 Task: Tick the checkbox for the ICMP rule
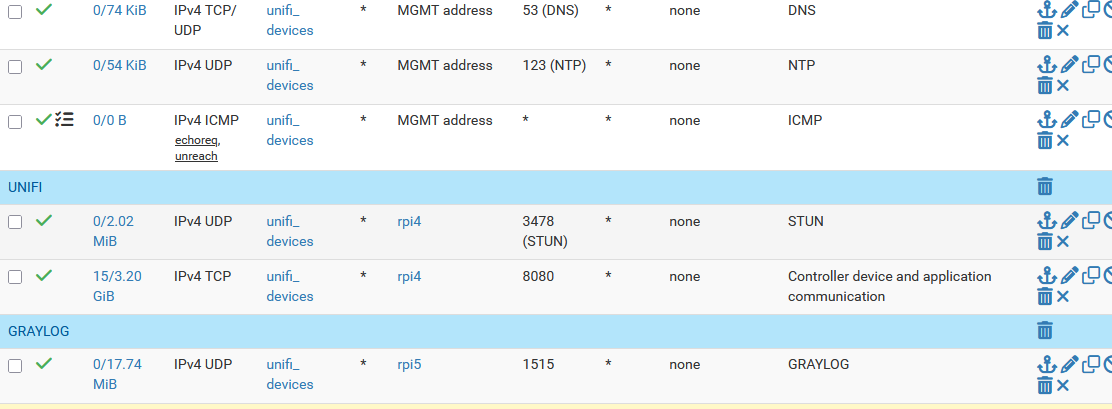pos(15,121)
